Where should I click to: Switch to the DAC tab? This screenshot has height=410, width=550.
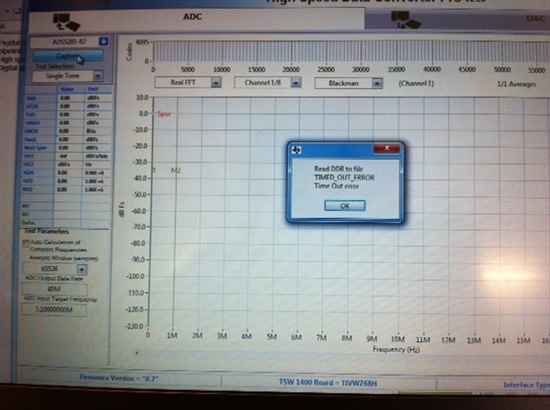[535, 18]
